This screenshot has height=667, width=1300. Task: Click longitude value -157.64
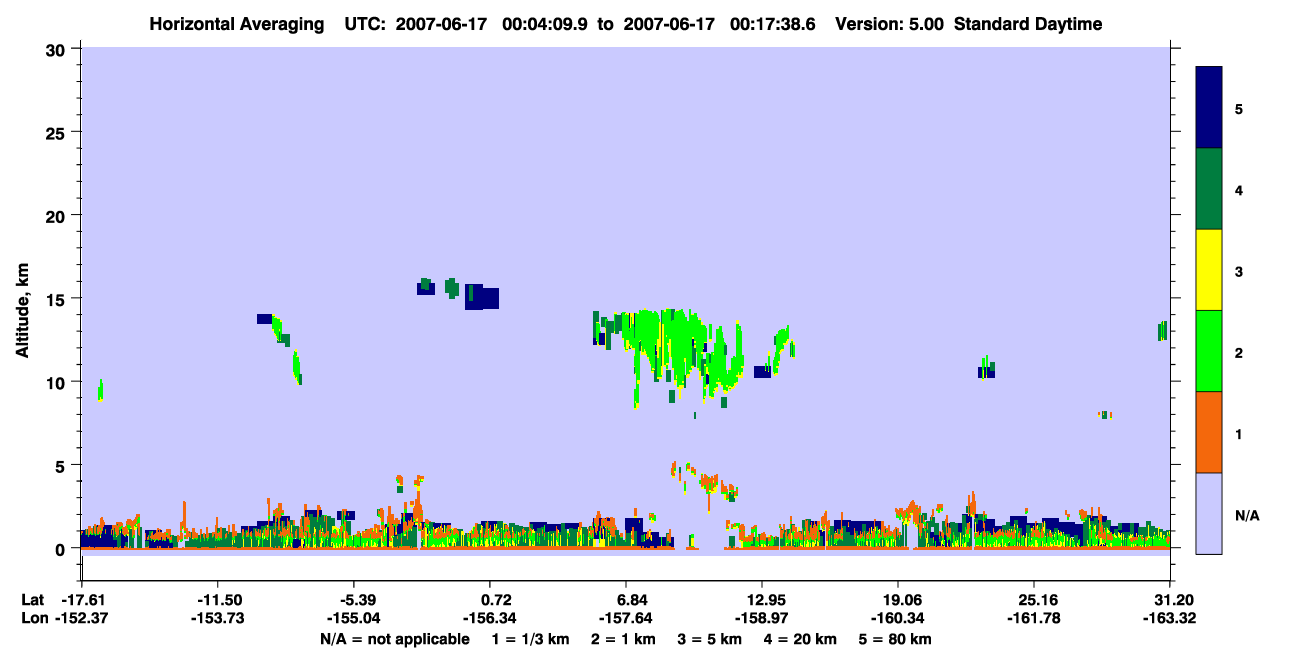(x=626, y=619)
